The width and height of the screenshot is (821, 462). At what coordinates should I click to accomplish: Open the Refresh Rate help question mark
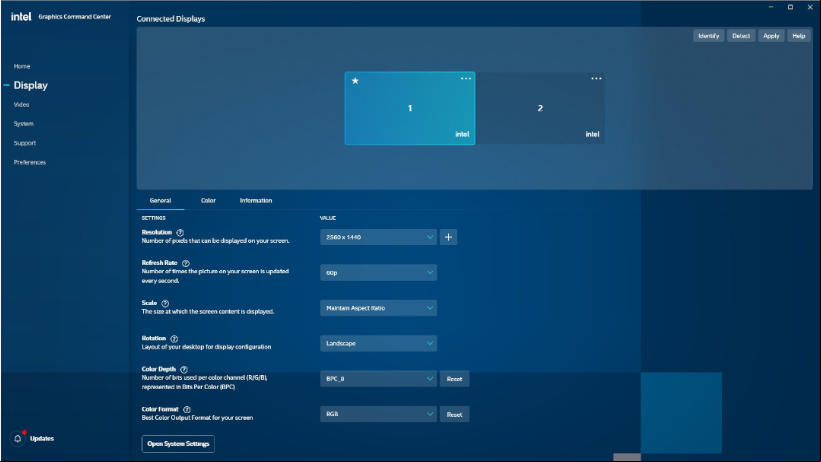[x=185, y=263]
